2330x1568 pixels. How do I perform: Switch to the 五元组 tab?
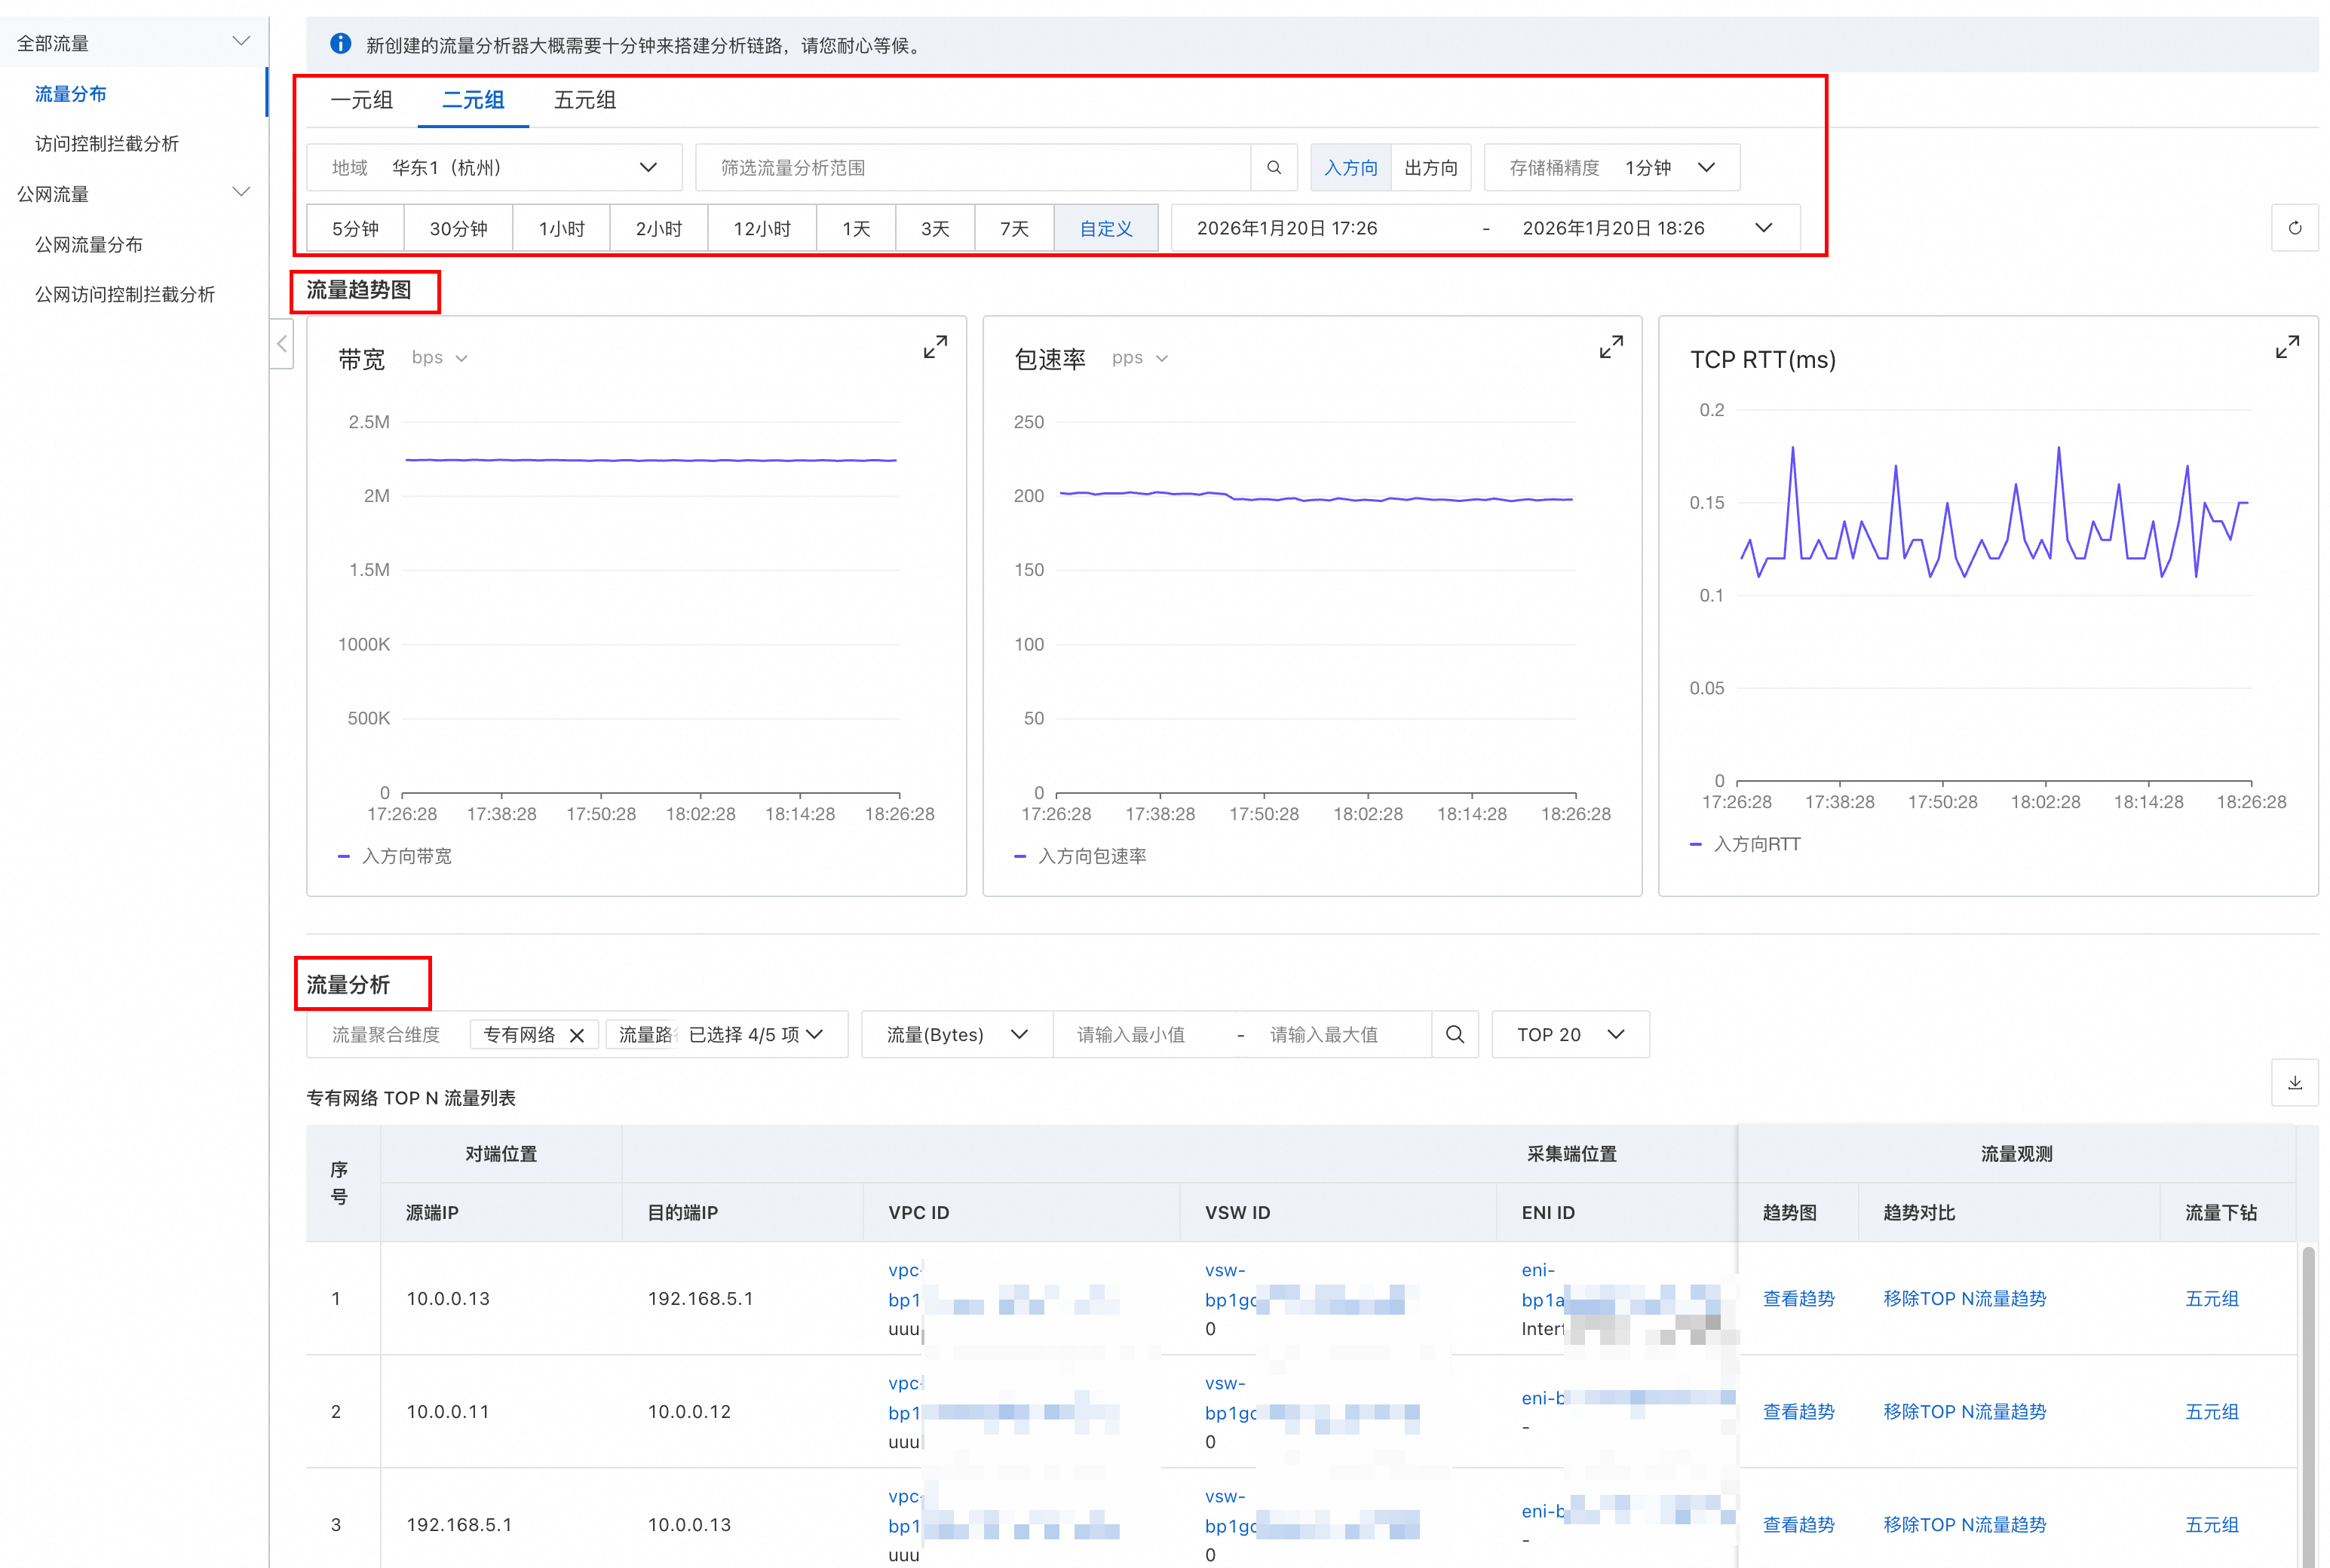click(x=584, y=100)
